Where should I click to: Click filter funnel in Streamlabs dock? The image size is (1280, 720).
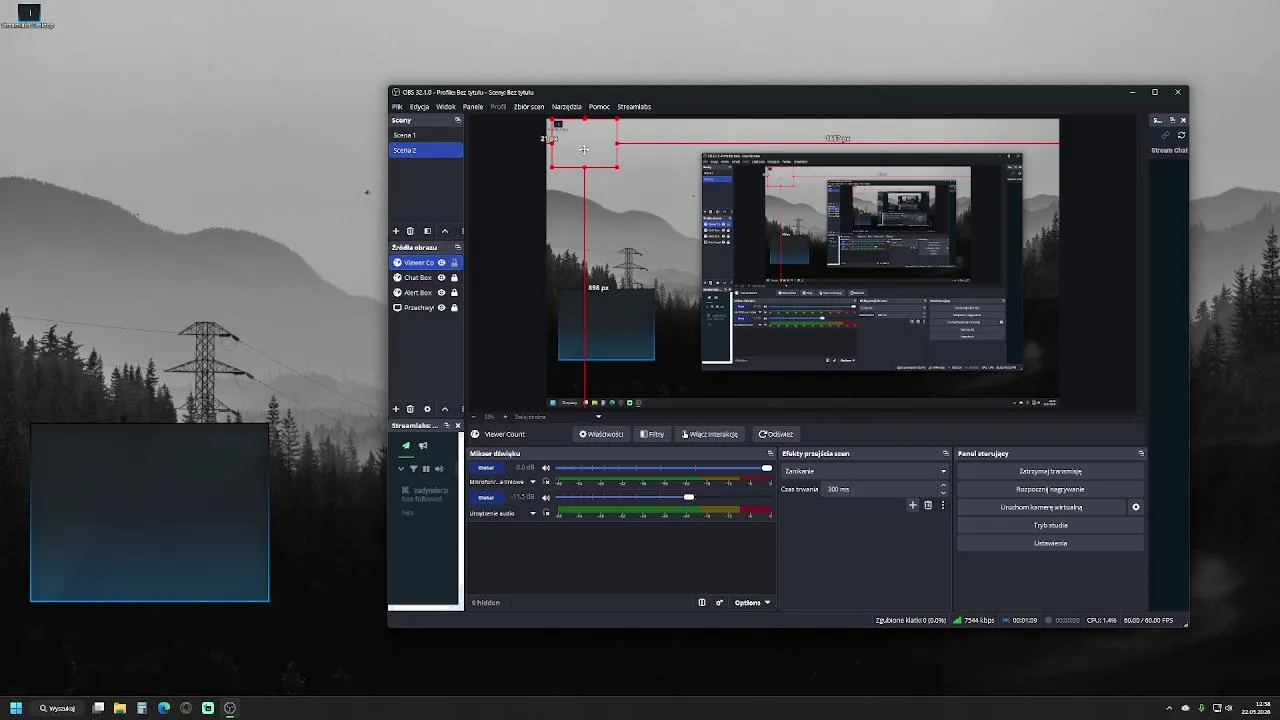pyautogui.click(x=413, y=469)
